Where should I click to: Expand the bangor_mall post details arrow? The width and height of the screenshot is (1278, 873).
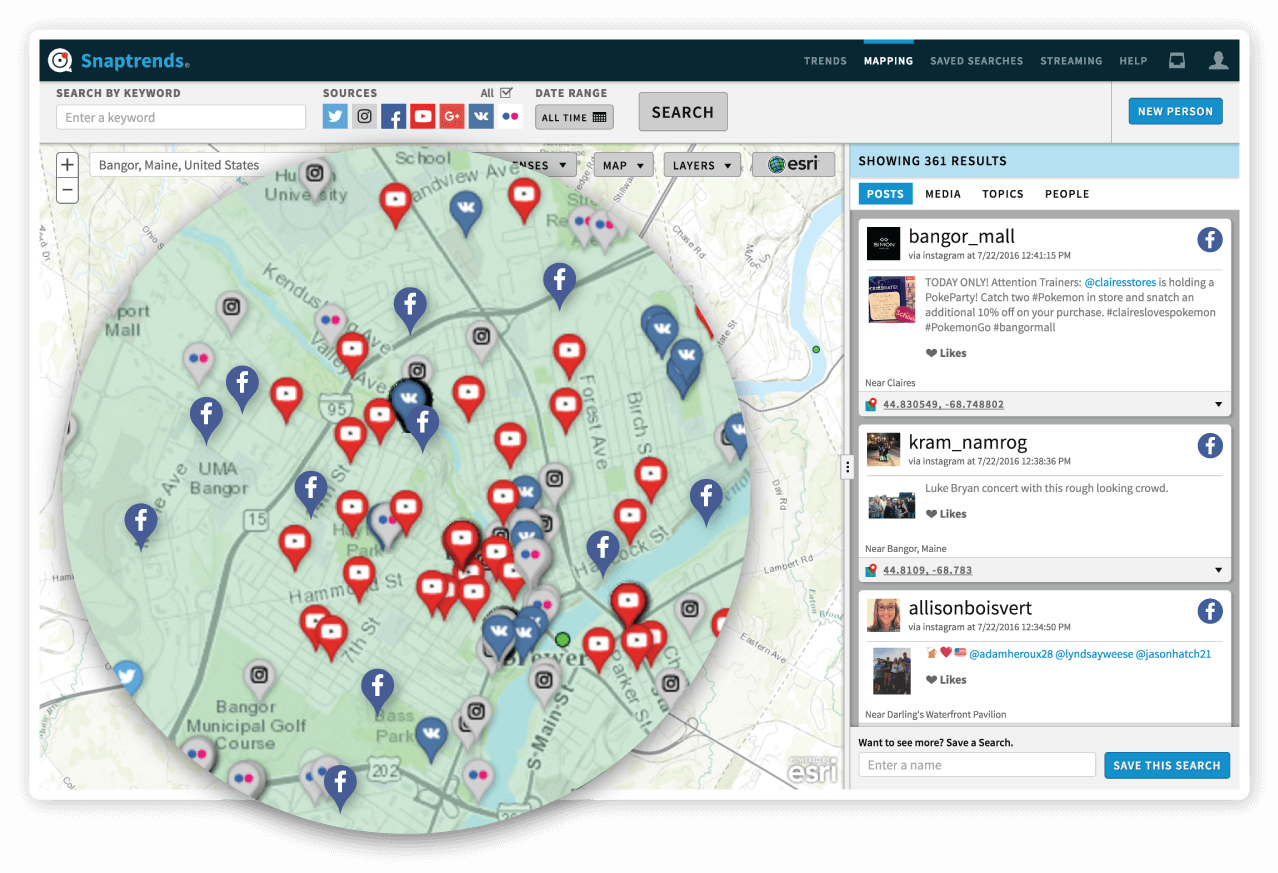point(1219,405)
